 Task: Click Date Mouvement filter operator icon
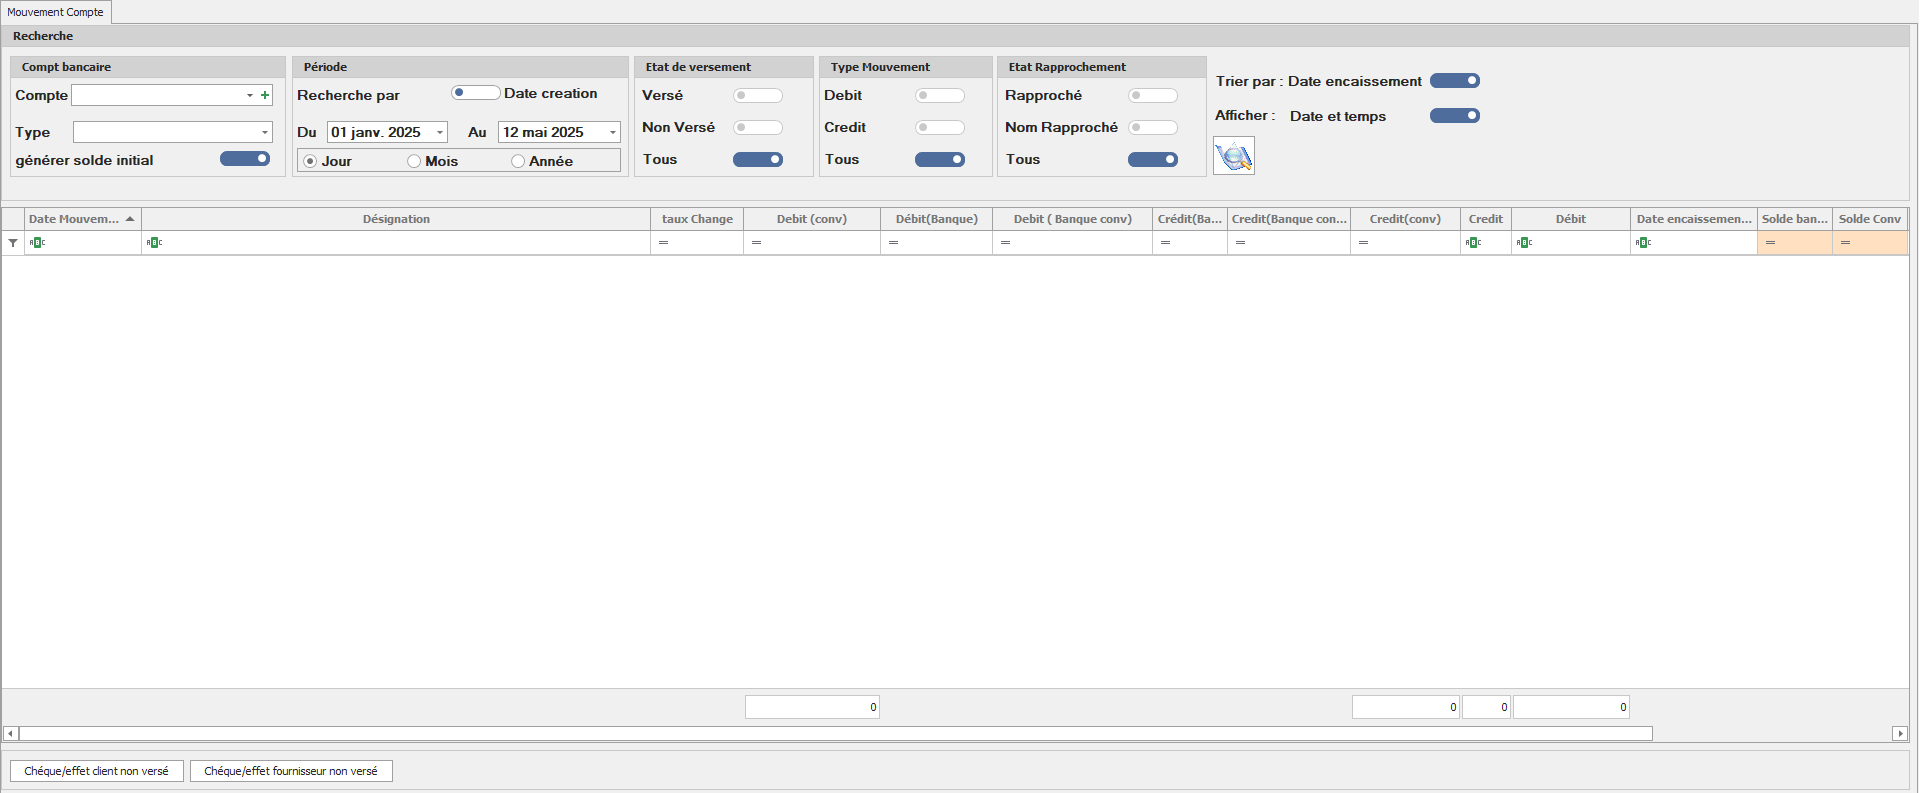pos(37,243)
